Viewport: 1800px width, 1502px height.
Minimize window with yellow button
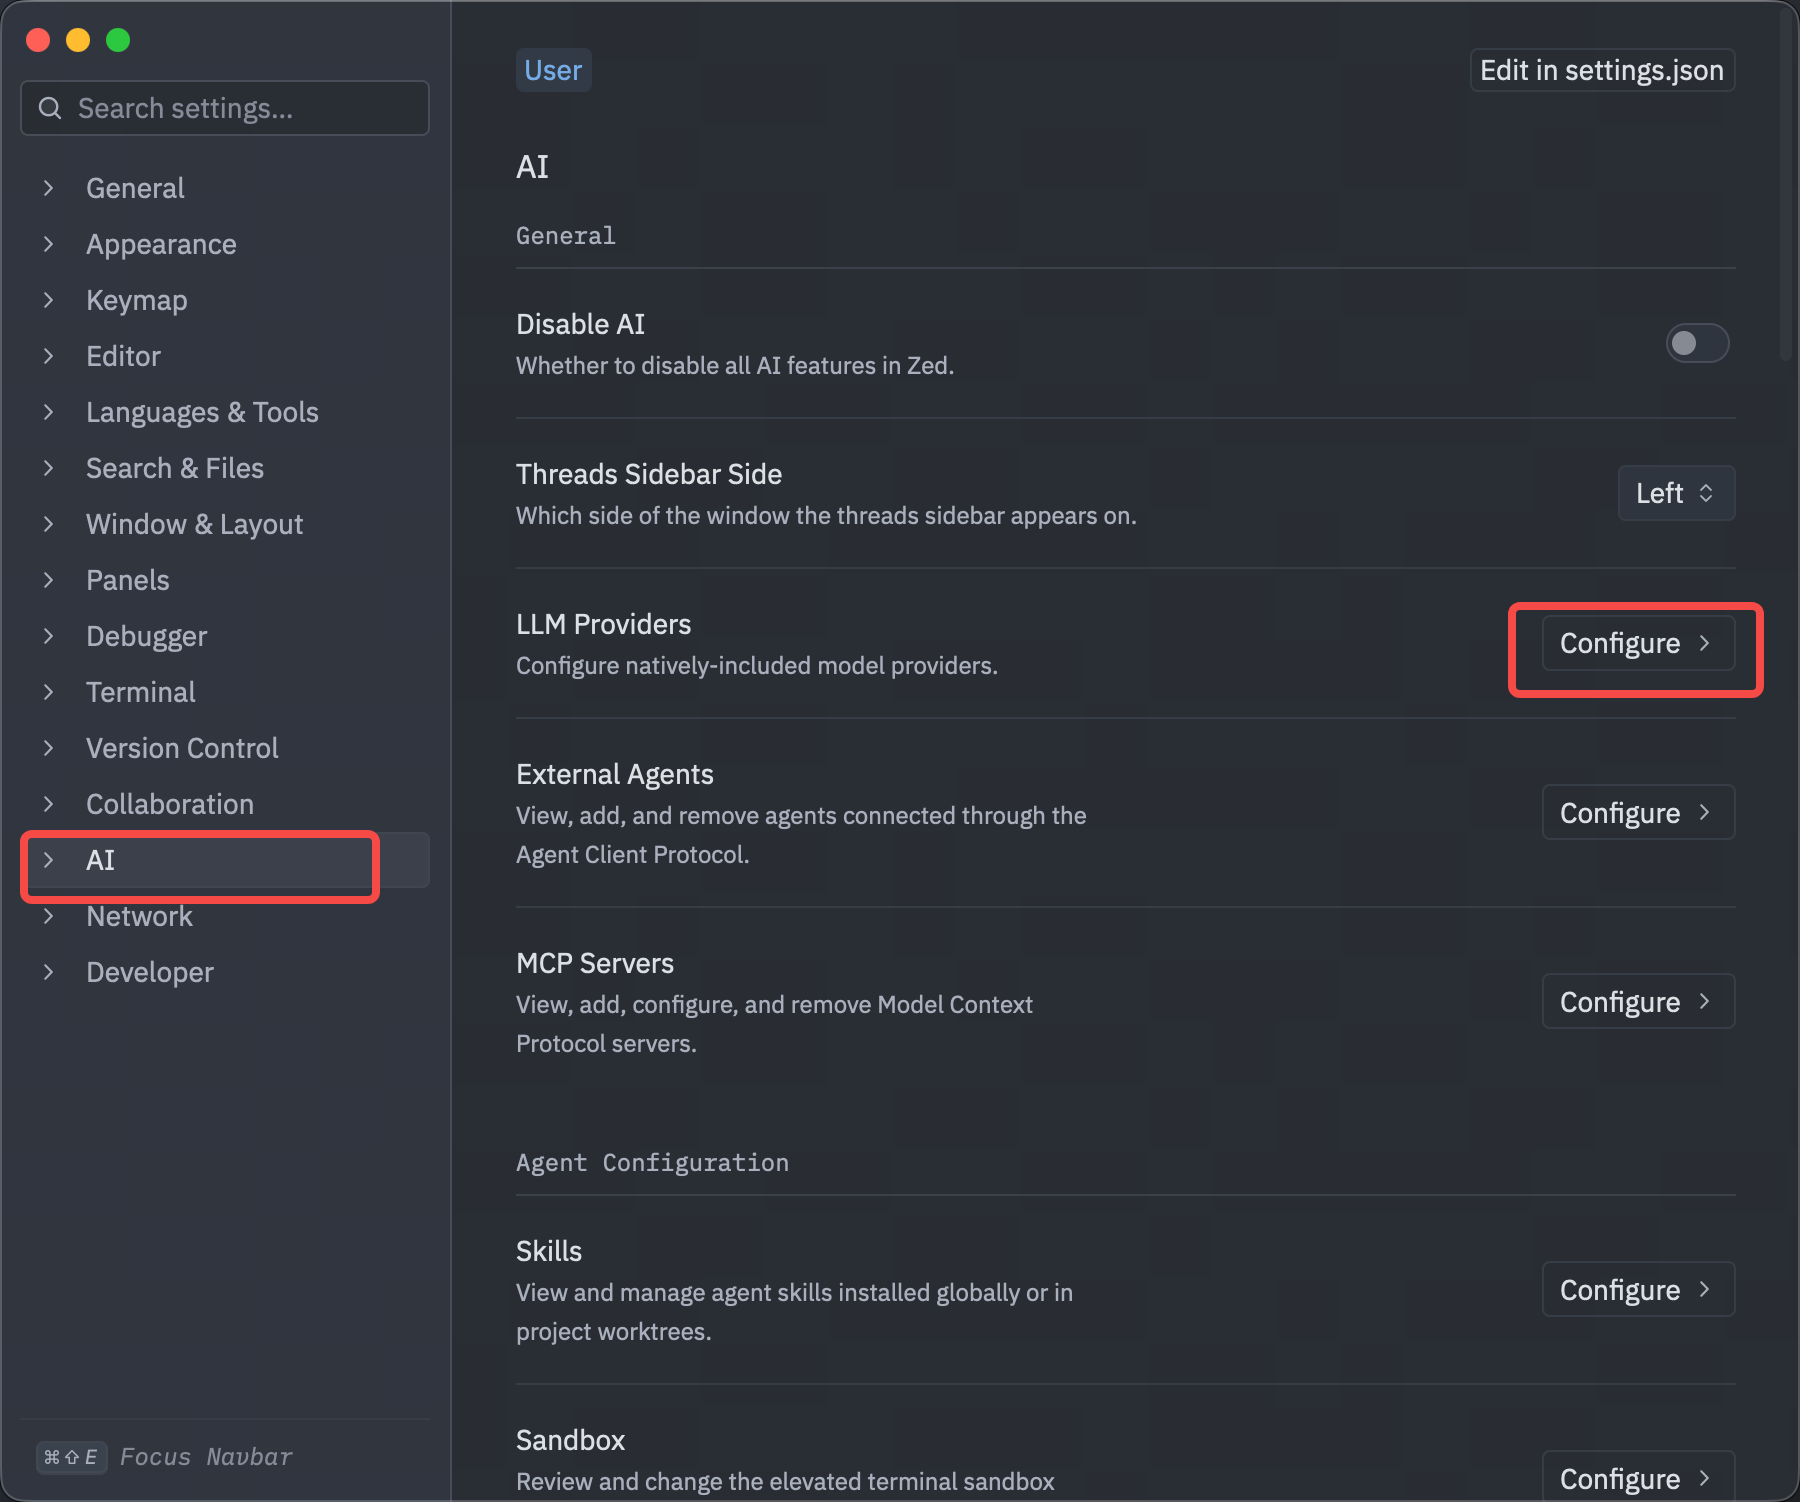coord(78,40)
